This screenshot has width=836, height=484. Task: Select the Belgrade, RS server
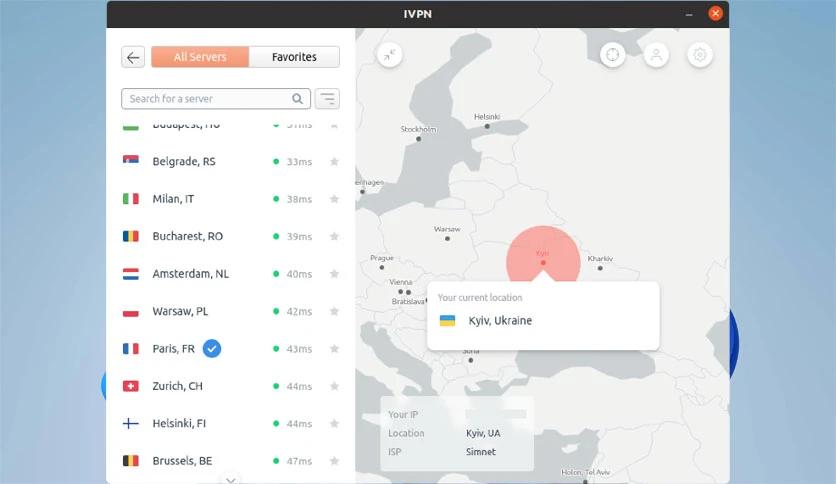230,162
